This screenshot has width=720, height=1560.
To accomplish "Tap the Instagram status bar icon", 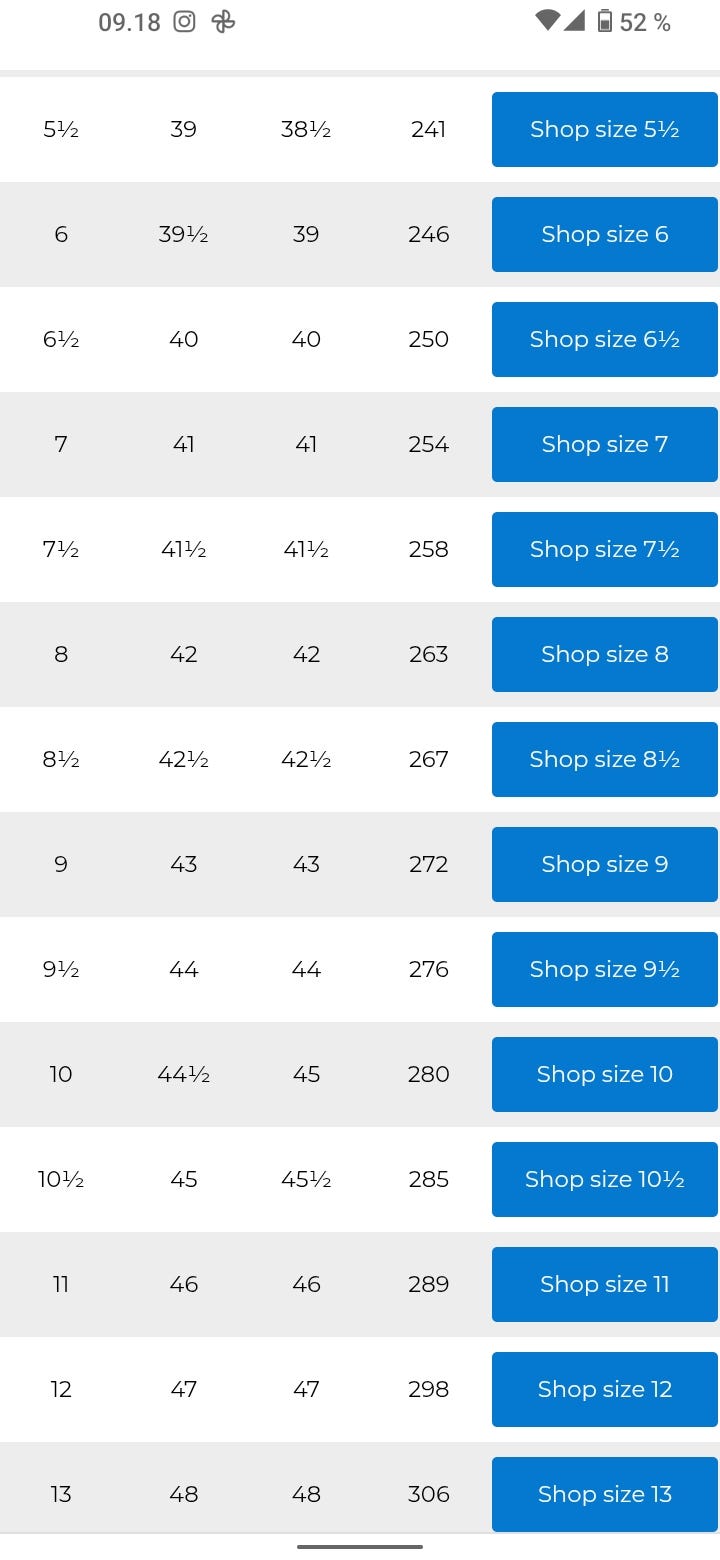I will pyautogui.click(x=185, y=22).
